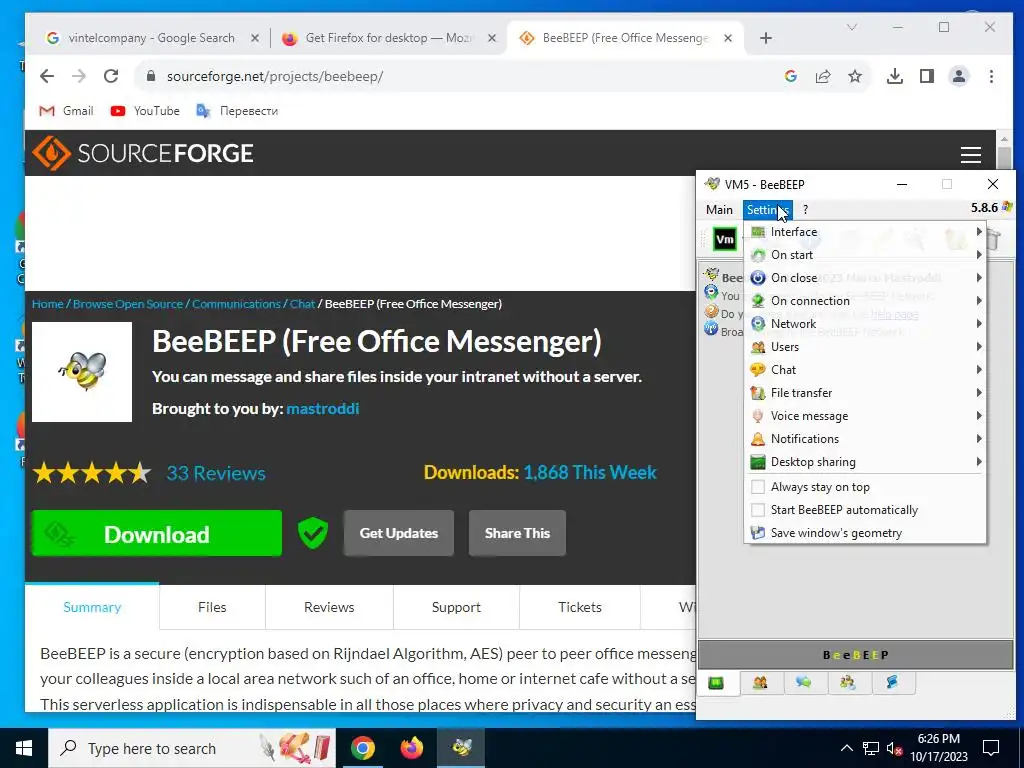Click the SourceForge logo
This screenshot has height=768, width=1024.
(x=143, y=153)
